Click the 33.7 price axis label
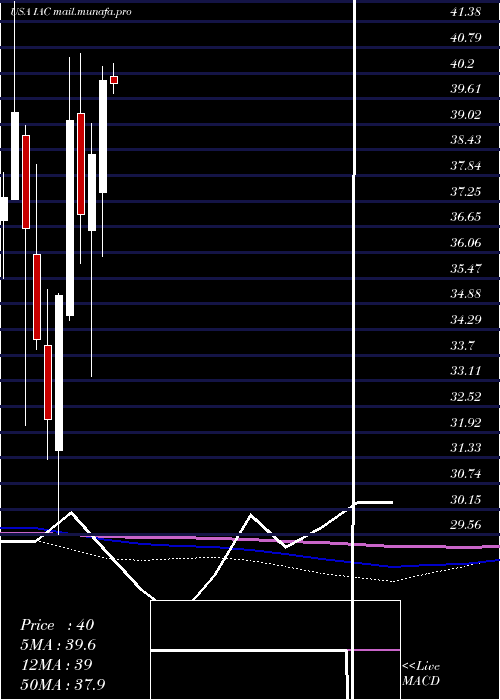This screenshot has height=700, width=500. tap(462, 345)
